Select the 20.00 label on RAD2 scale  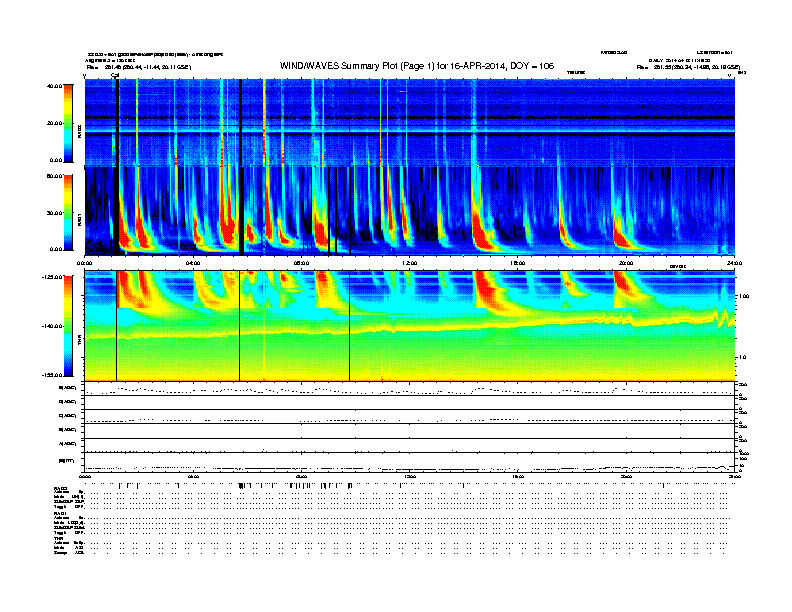click(54, 123)
